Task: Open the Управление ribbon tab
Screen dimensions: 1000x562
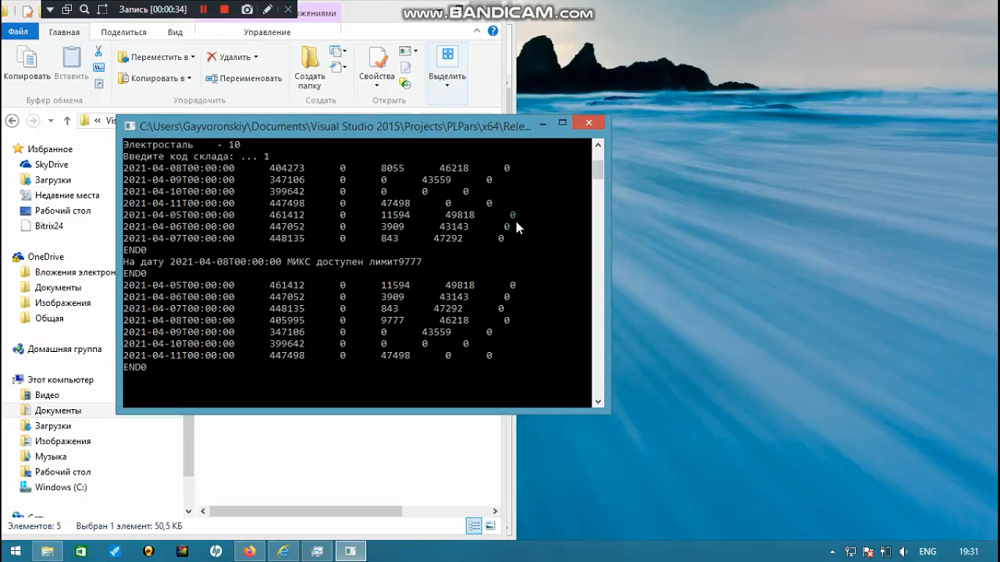Action: (x=267, y=32)
